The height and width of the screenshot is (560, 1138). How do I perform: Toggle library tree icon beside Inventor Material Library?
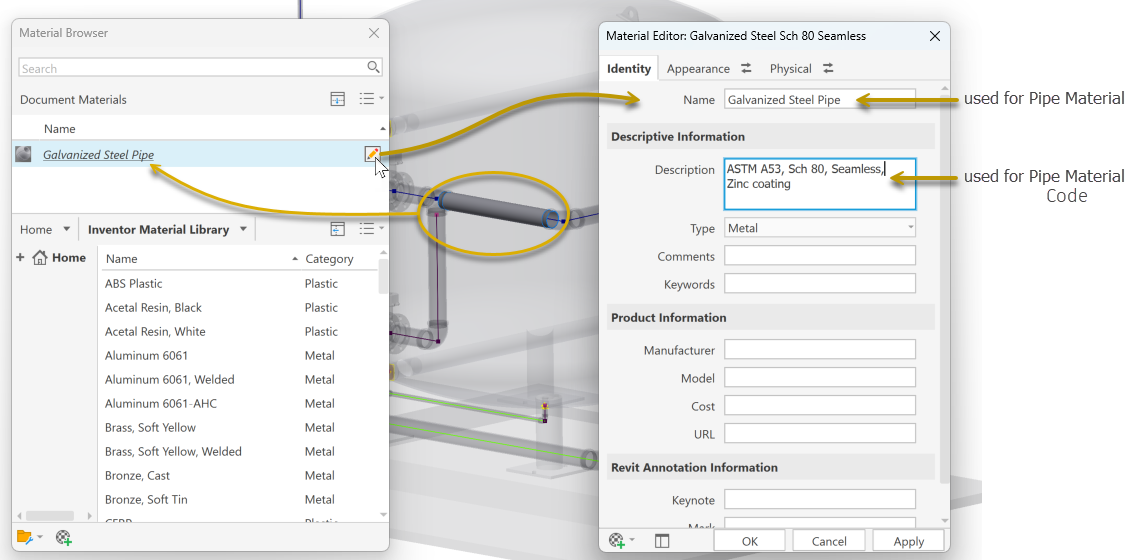pyautogui.click(x=337, y=229)
